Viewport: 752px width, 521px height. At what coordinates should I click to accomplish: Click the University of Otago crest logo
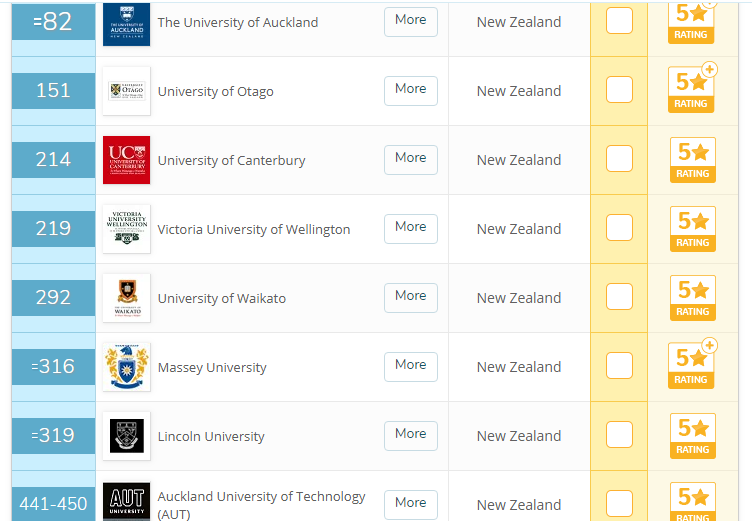coord(126,91)
